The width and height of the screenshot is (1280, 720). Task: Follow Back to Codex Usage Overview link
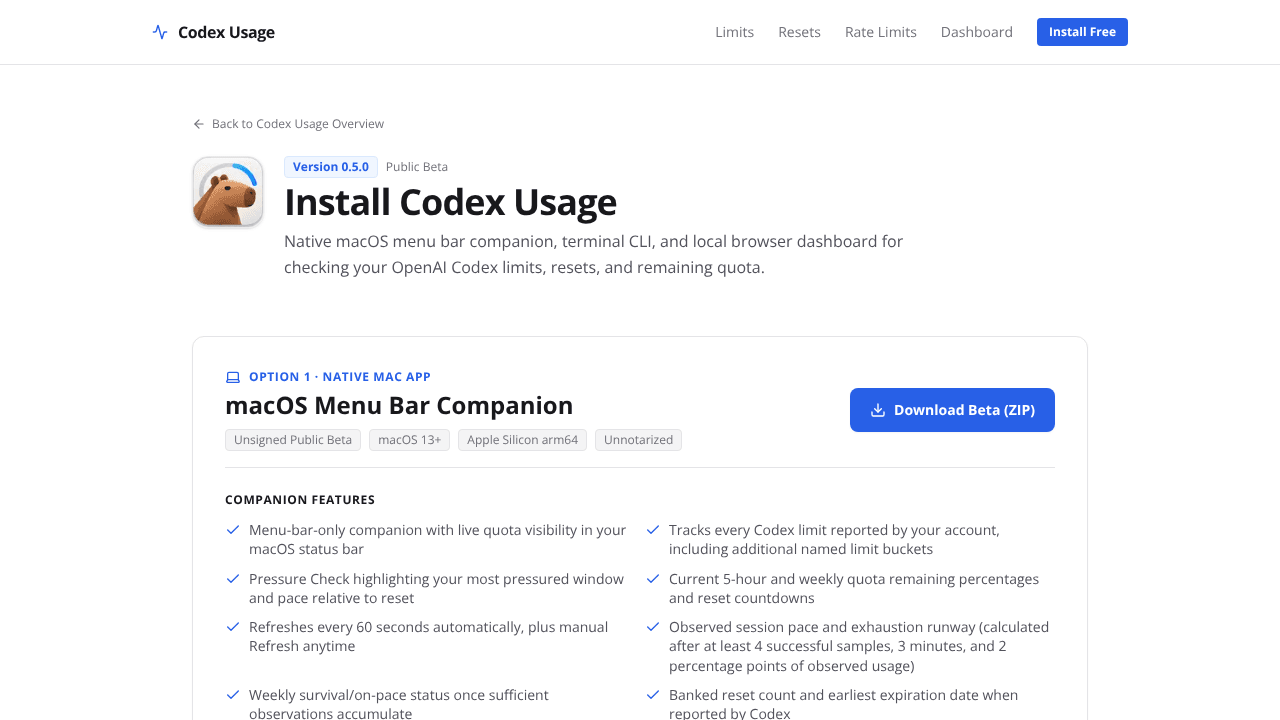pyautogui.click(x=288, y=124)
